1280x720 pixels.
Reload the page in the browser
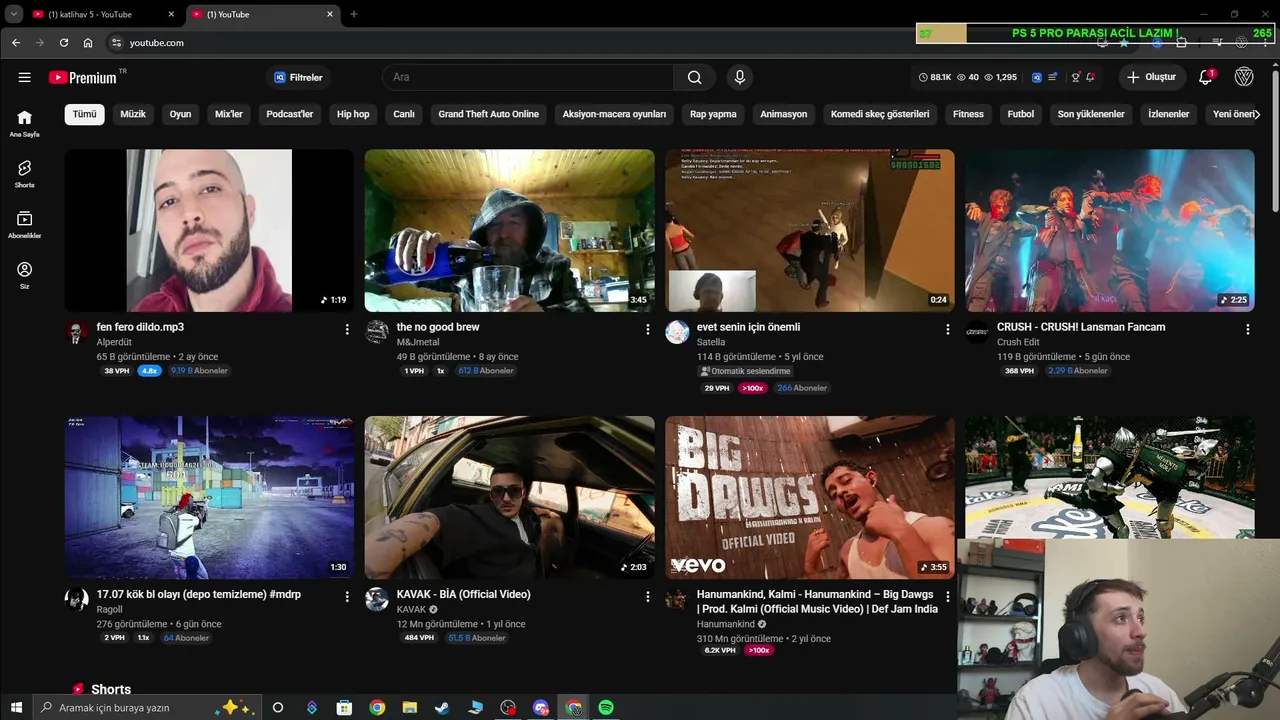tap(64, 43)
